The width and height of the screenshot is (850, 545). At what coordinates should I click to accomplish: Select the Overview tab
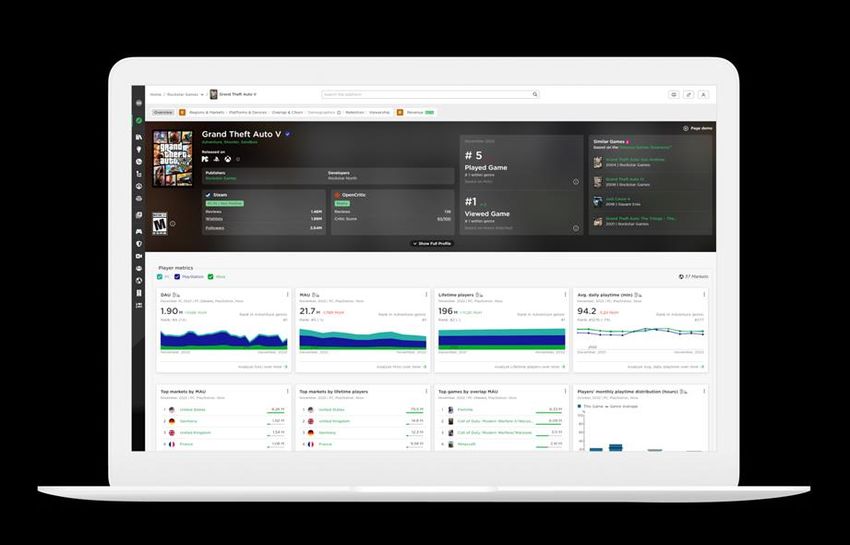pos(163,112)
